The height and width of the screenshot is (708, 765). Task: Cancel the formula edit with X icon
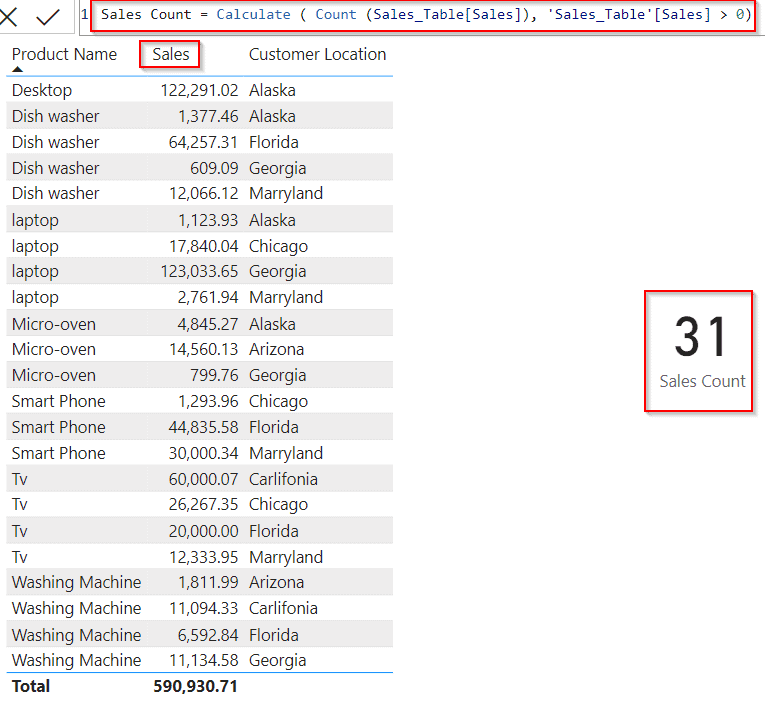click(8, 17)
